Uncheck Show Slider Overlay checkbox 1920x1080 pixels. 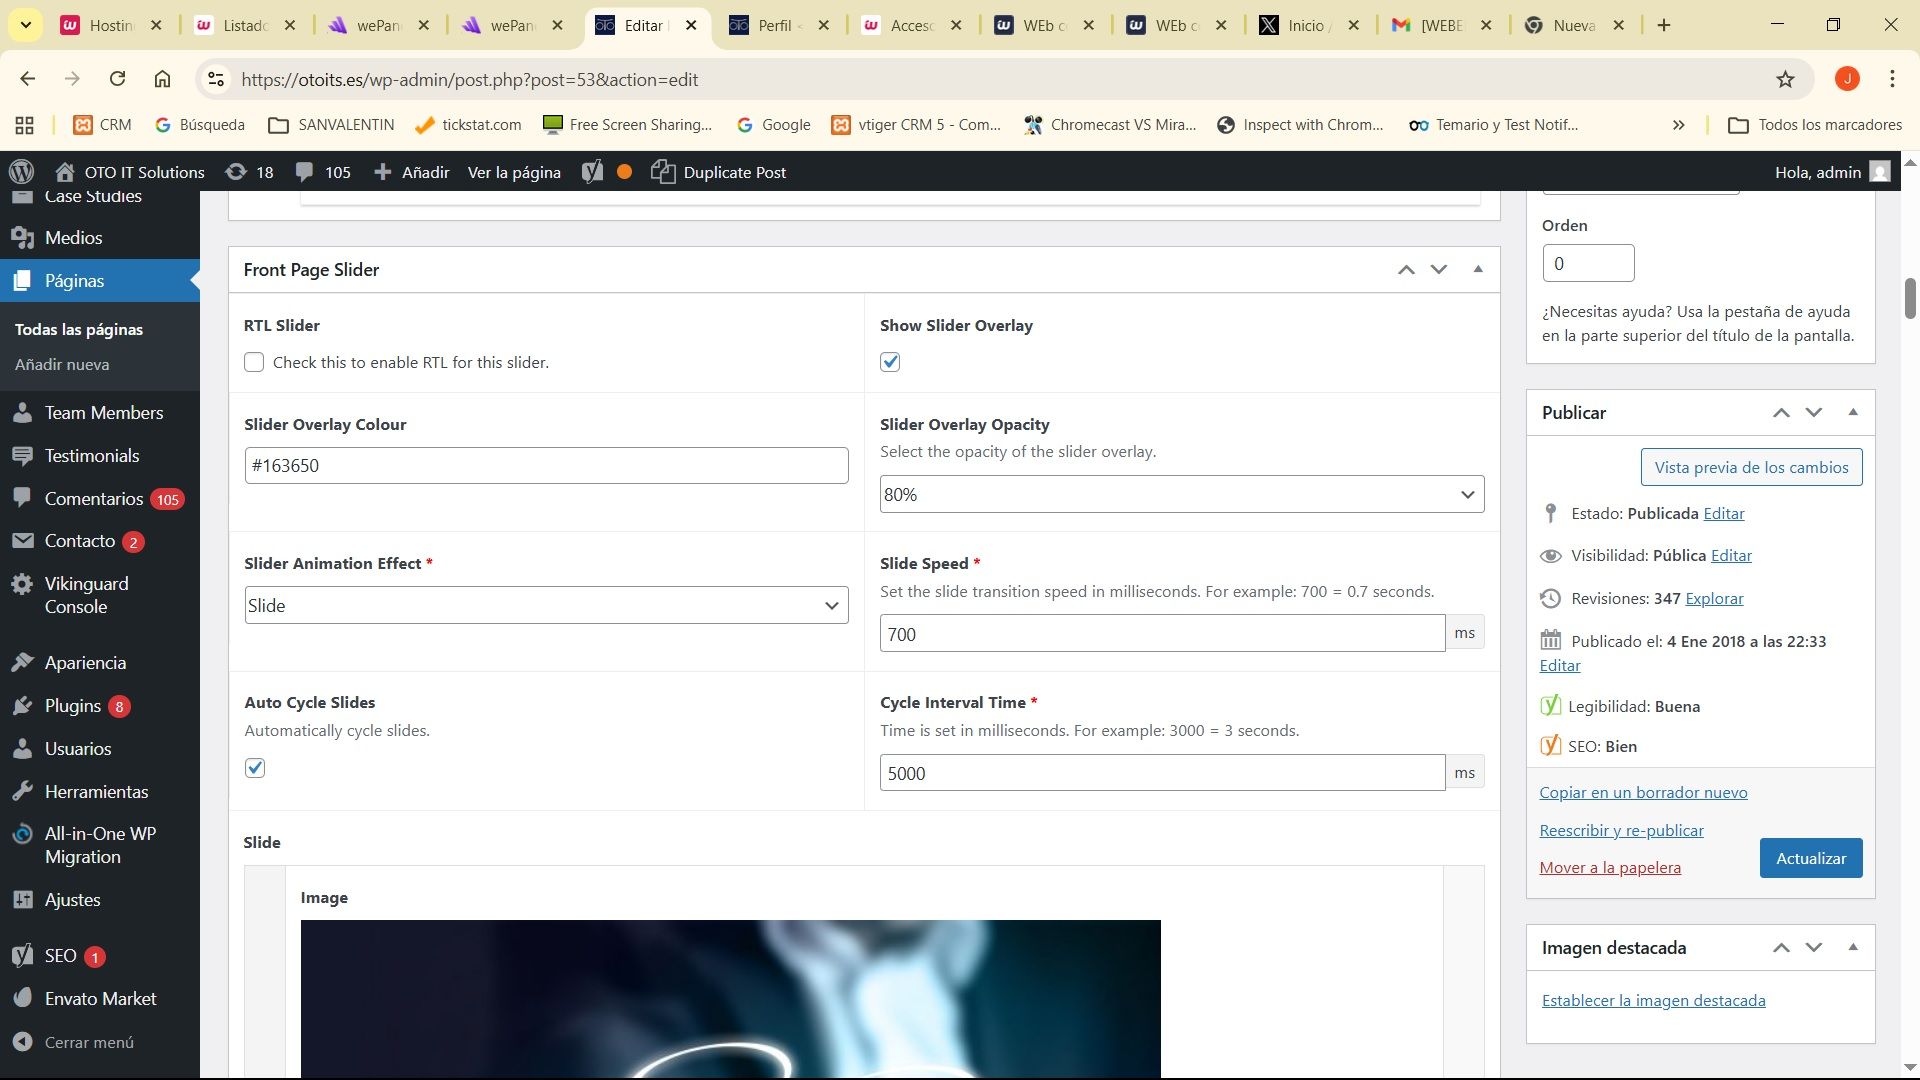pyautogui.click(x=890, y=362)
